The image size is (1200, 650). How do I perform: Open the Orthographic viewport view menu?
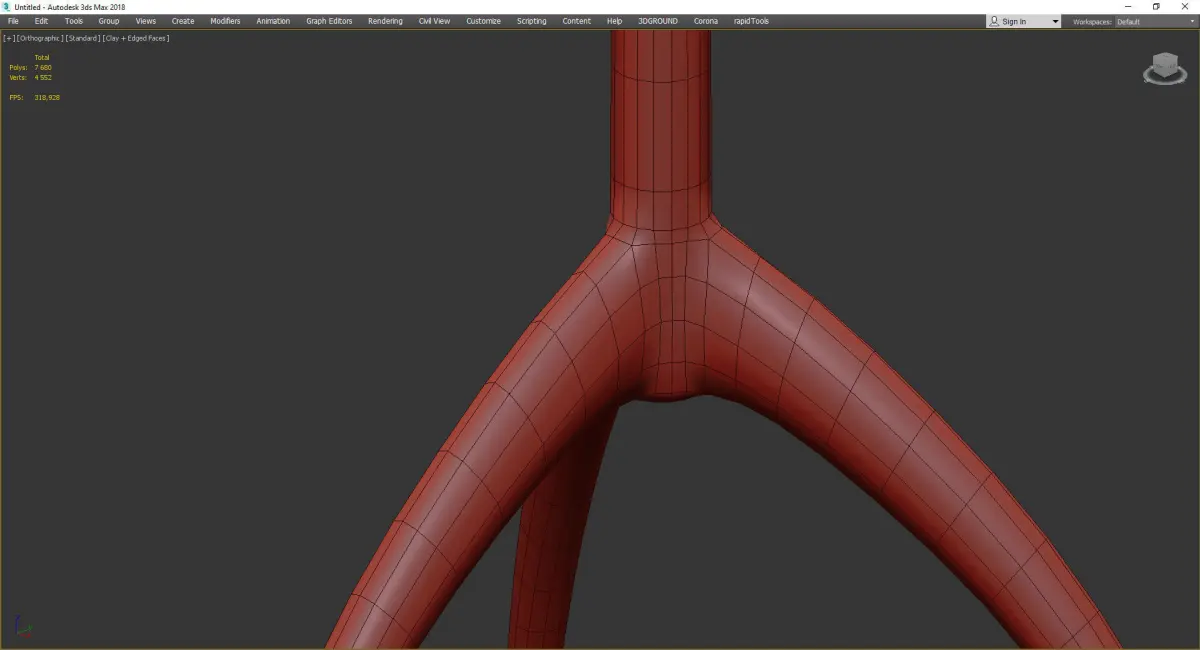[40, 38]
